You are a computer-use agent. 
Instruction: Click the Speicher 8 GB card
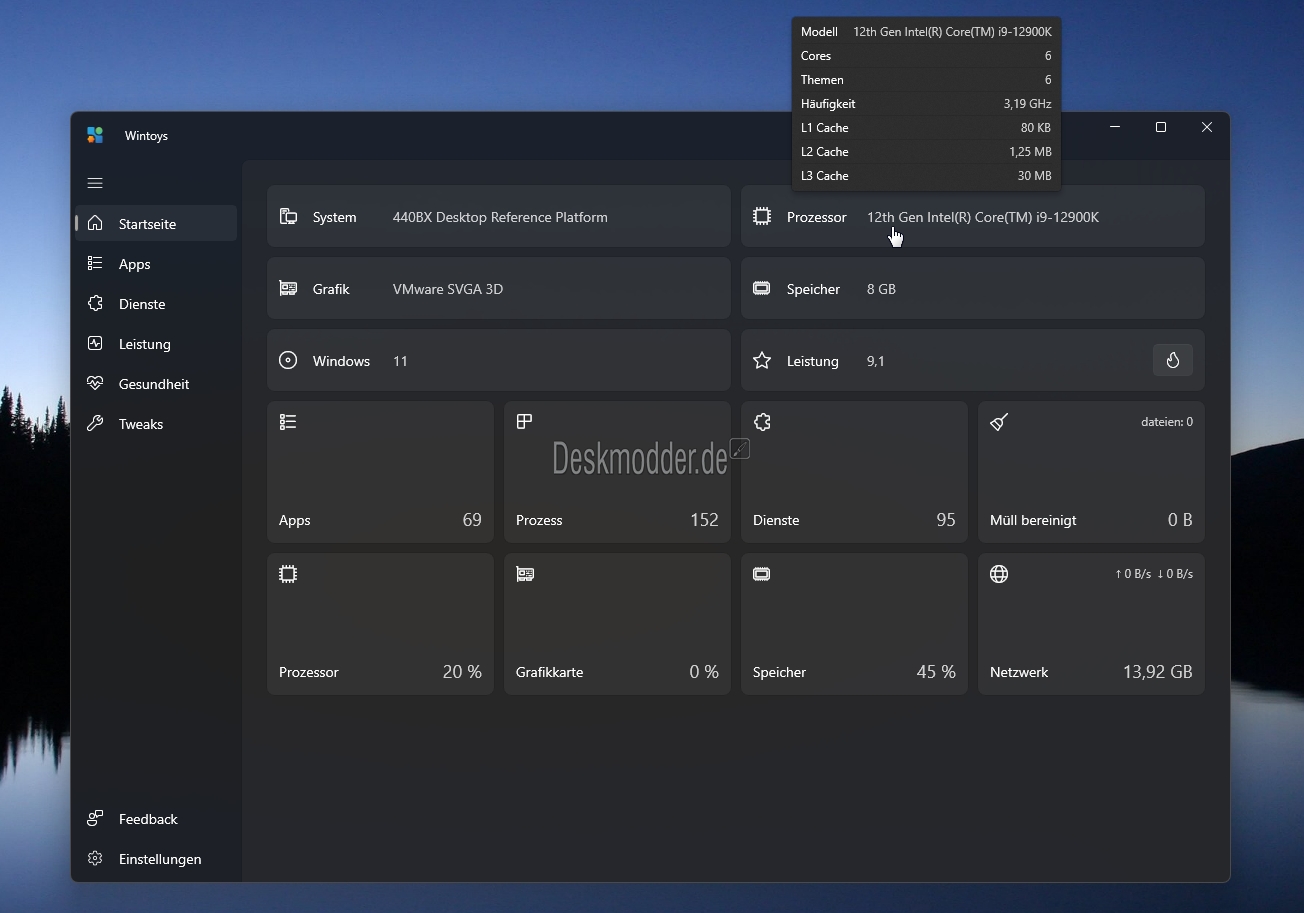973,288
